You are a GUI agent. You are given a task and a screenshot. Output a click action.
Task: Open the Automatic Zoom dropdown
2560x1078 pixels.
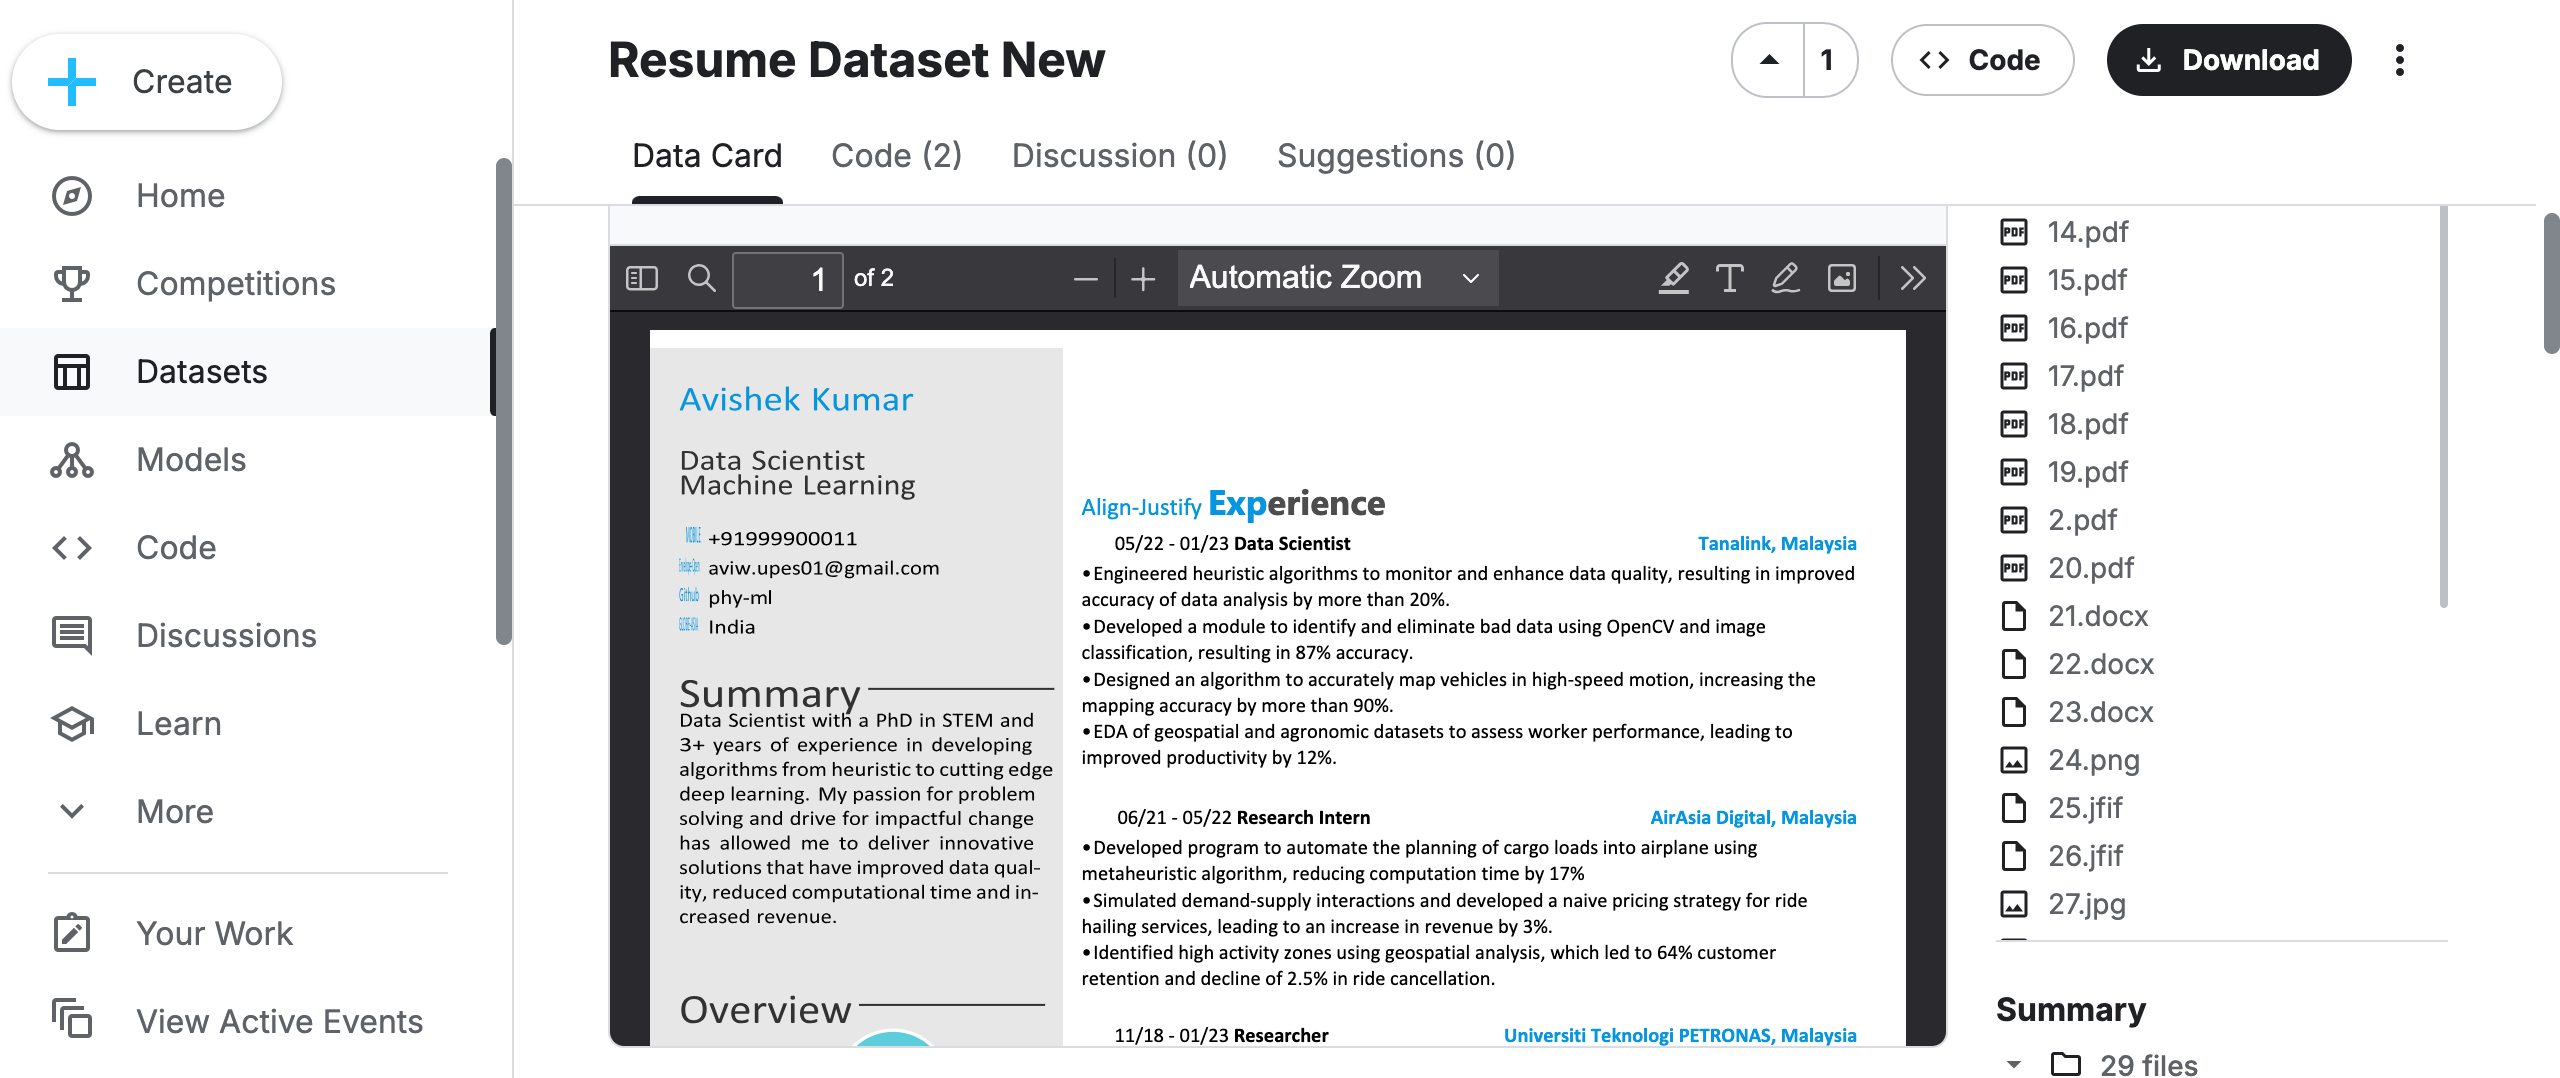point(1337,278)
